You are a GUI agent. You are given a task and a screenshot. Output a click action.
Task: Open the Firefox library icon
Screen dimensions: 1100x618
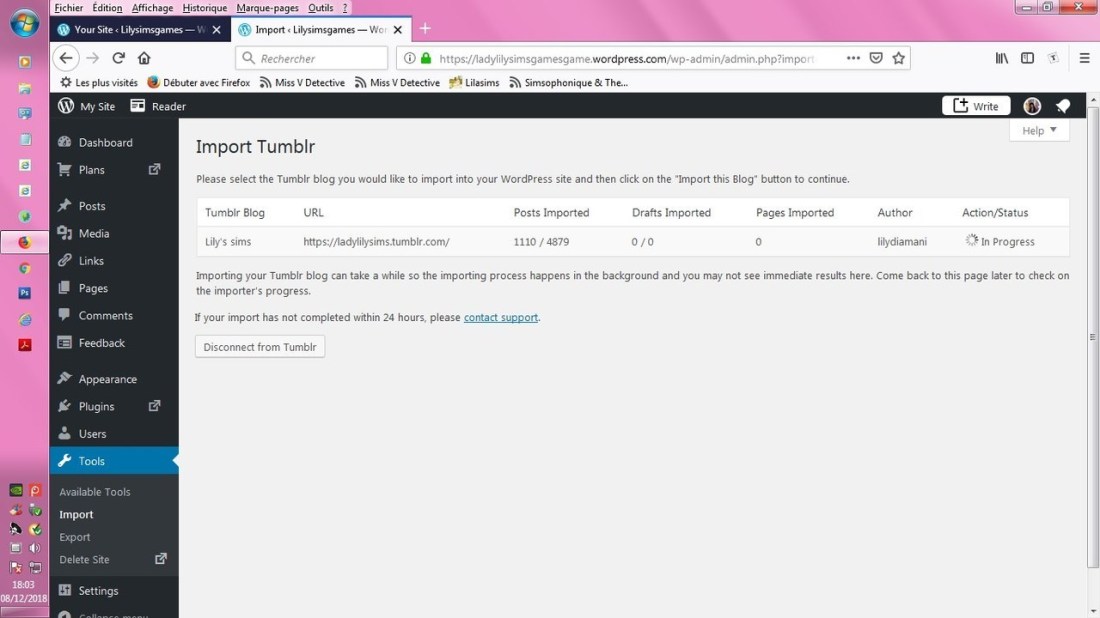pyautogui.click(x=1002, y=58)
